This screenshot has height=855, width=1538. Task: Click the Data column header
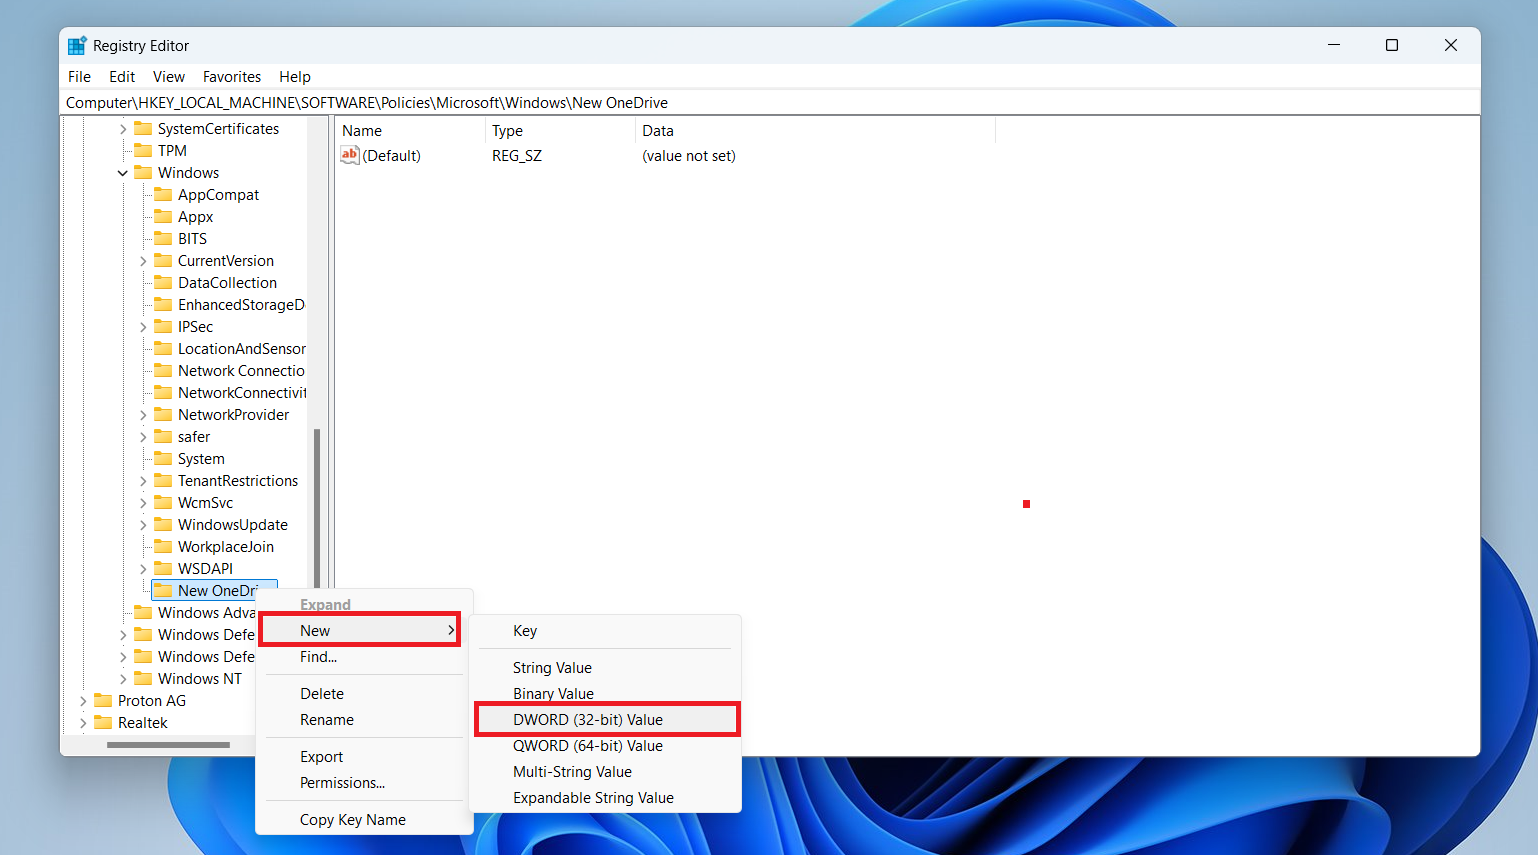pos(815,131)
